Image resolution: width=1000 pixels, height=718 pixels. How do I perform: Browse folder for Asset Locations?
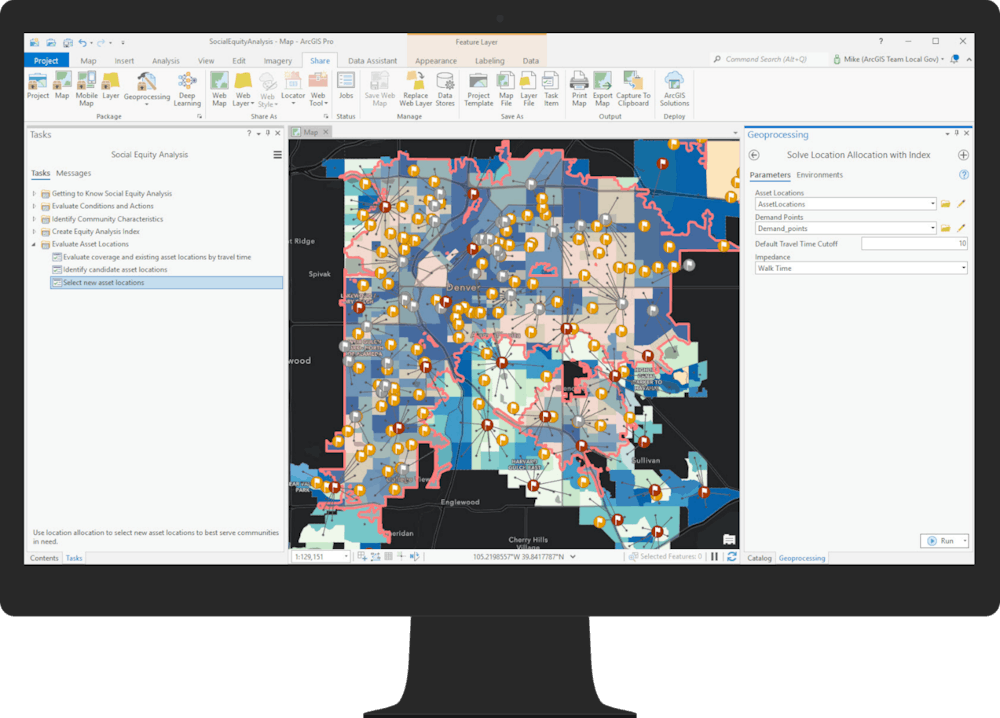[x=946, y=204]
